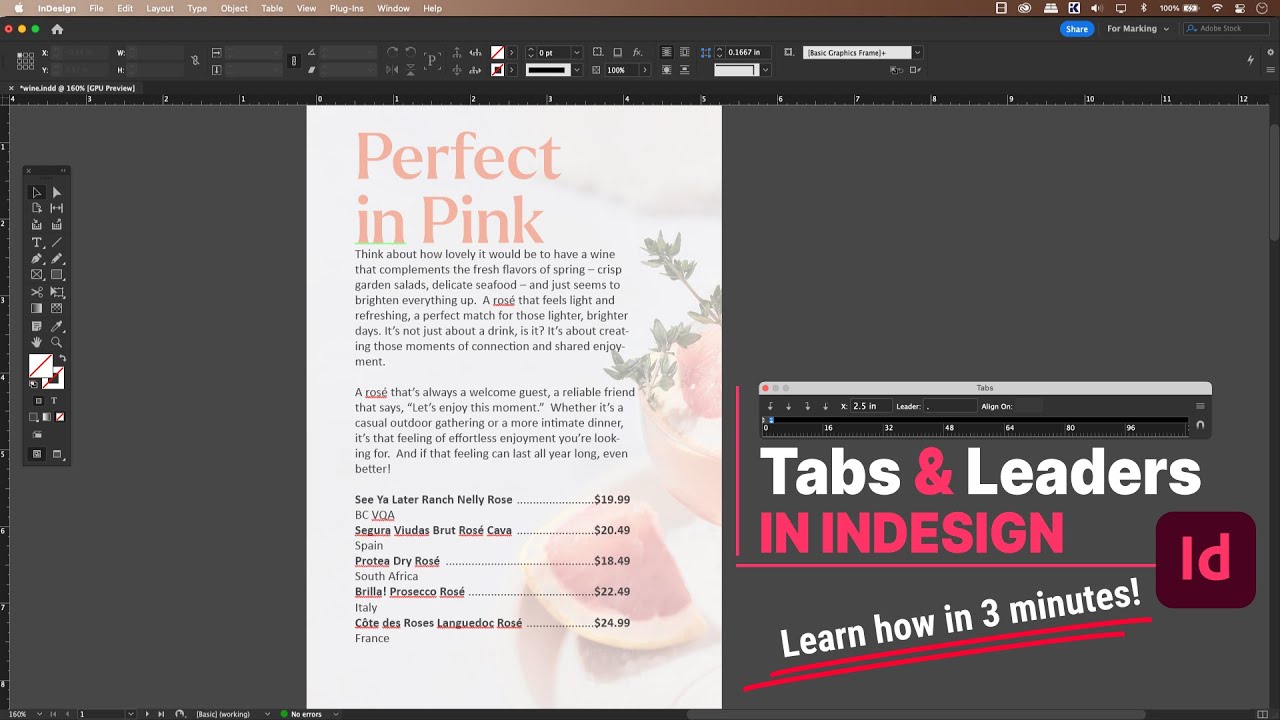This screenshot has height=720, width=1280.
Task: Select the Pen tool
Action: pyautogui.click(x=37, y=258)
